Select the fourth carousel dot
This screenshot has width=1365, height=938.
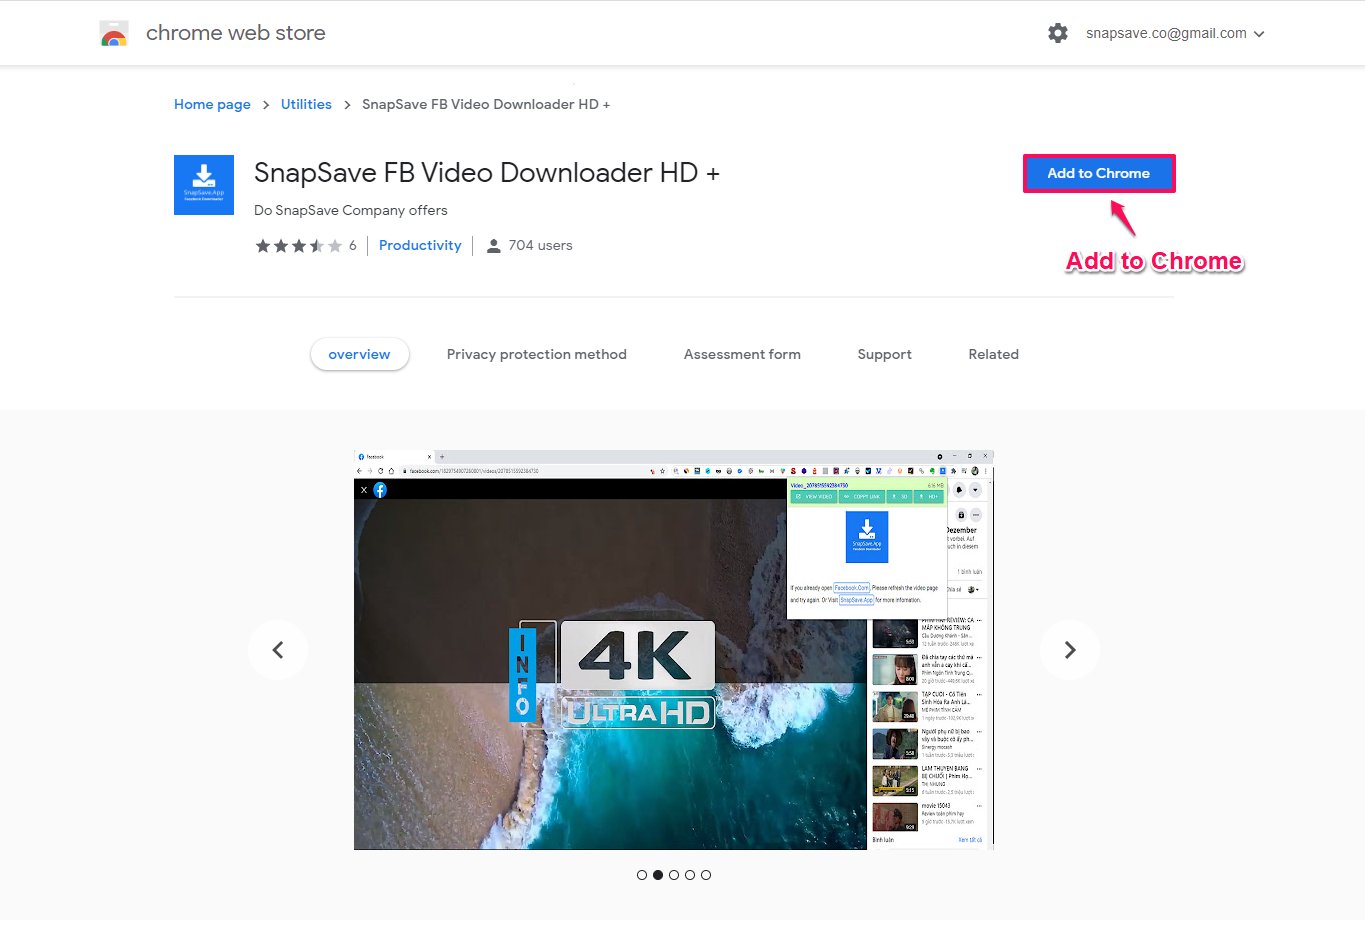(690, 875)
